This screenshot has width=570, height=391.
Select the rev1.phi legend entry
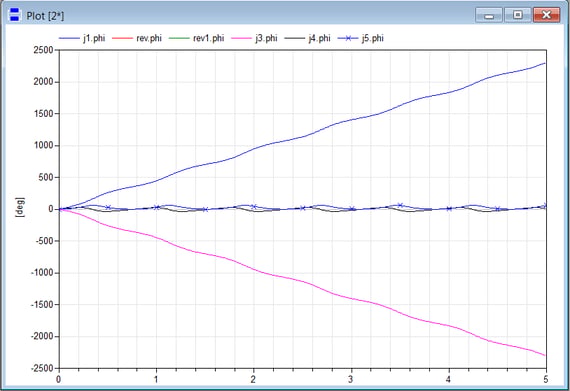tap(197, 38)
